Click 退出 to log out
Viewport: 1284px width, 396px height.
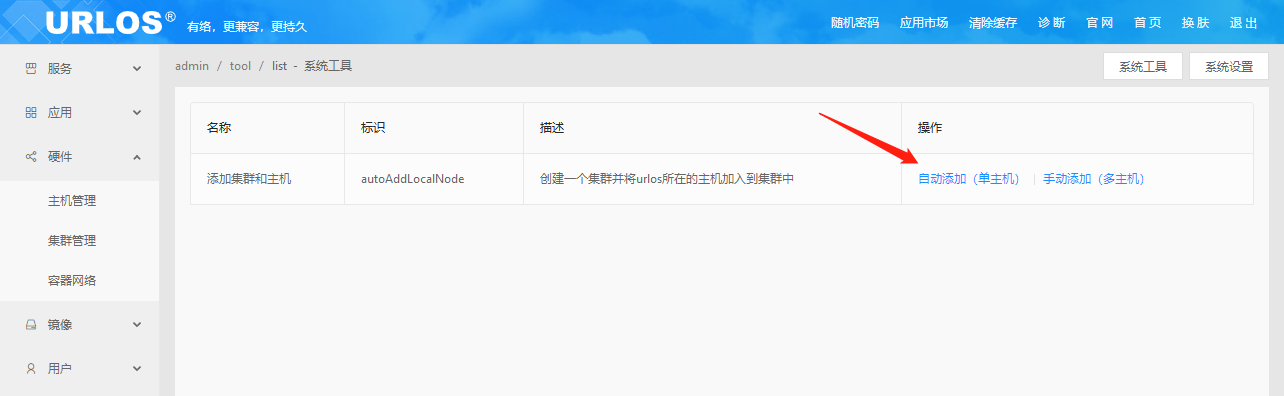click(x=1243, y=23)
